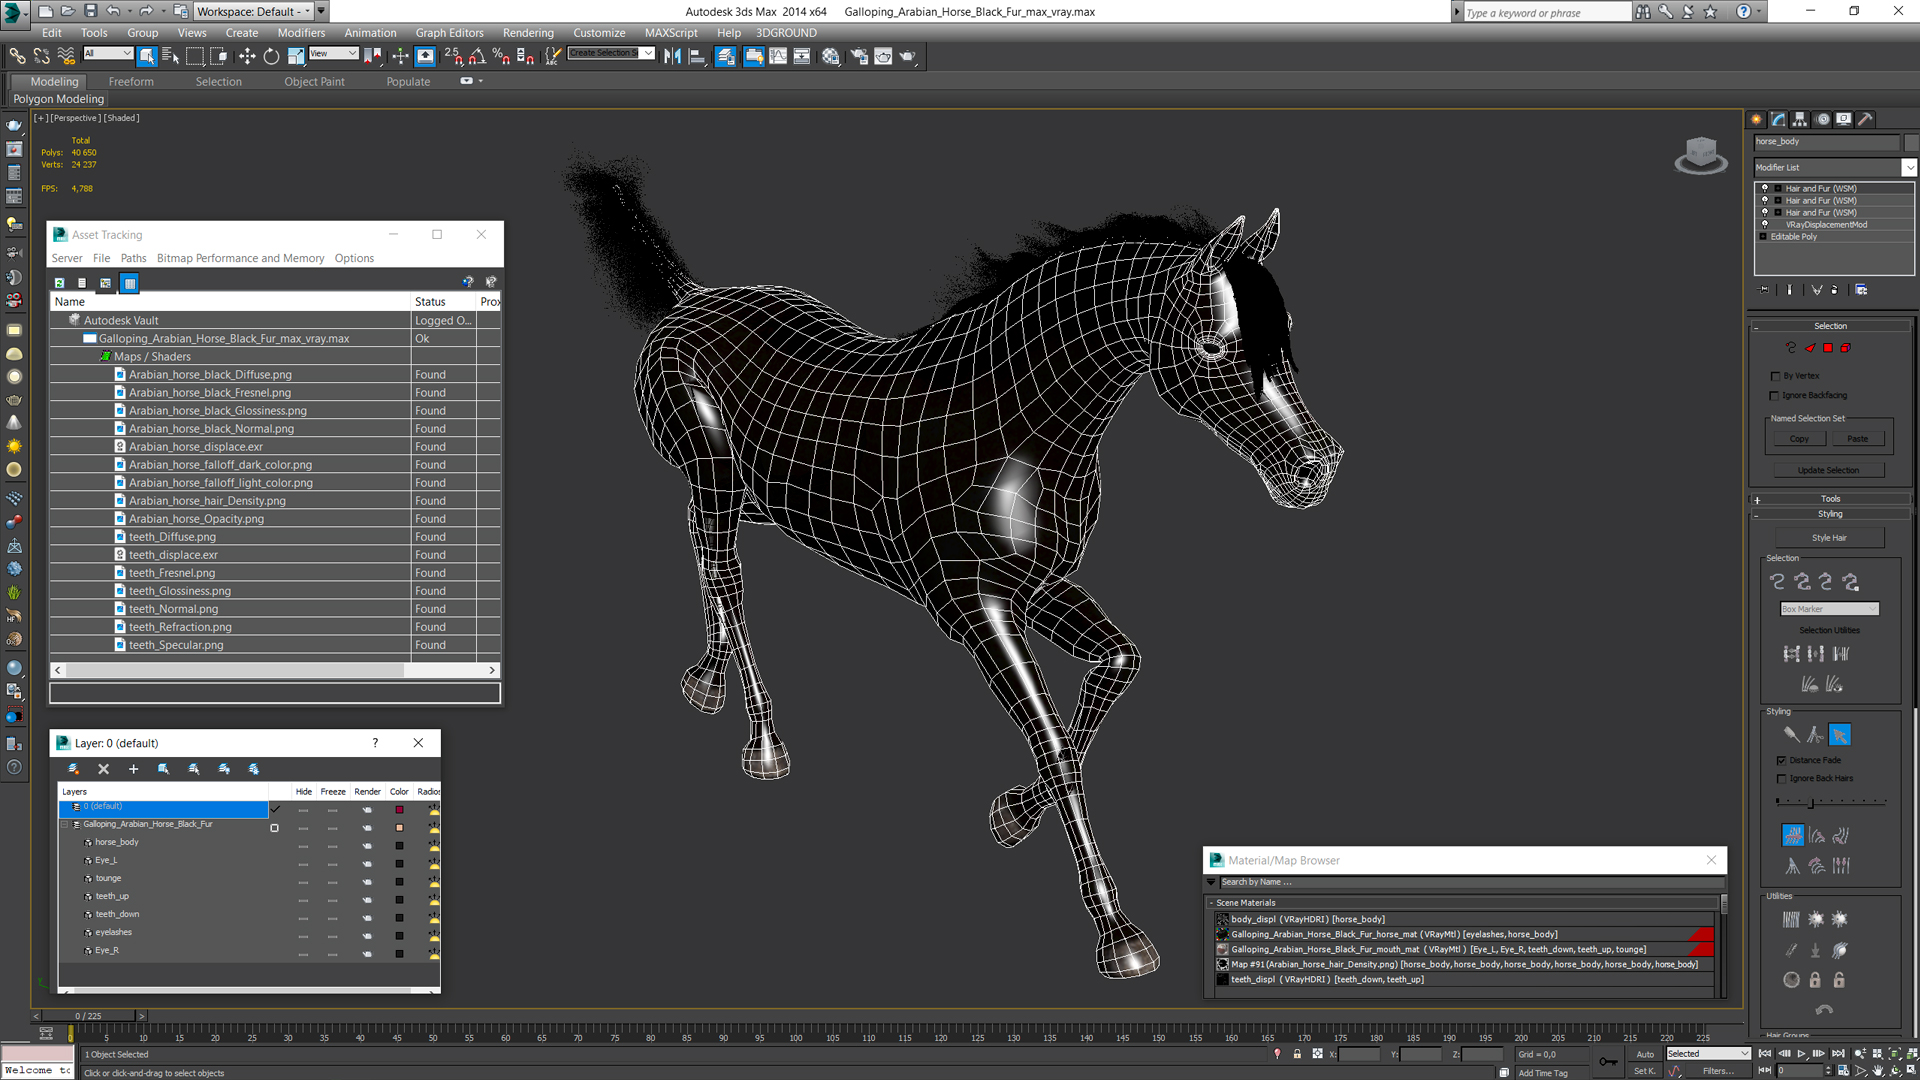Click Configure Modifier Sets icon
The width and height of the screenshot is (1920, 1080).
tap(1861, 290)
